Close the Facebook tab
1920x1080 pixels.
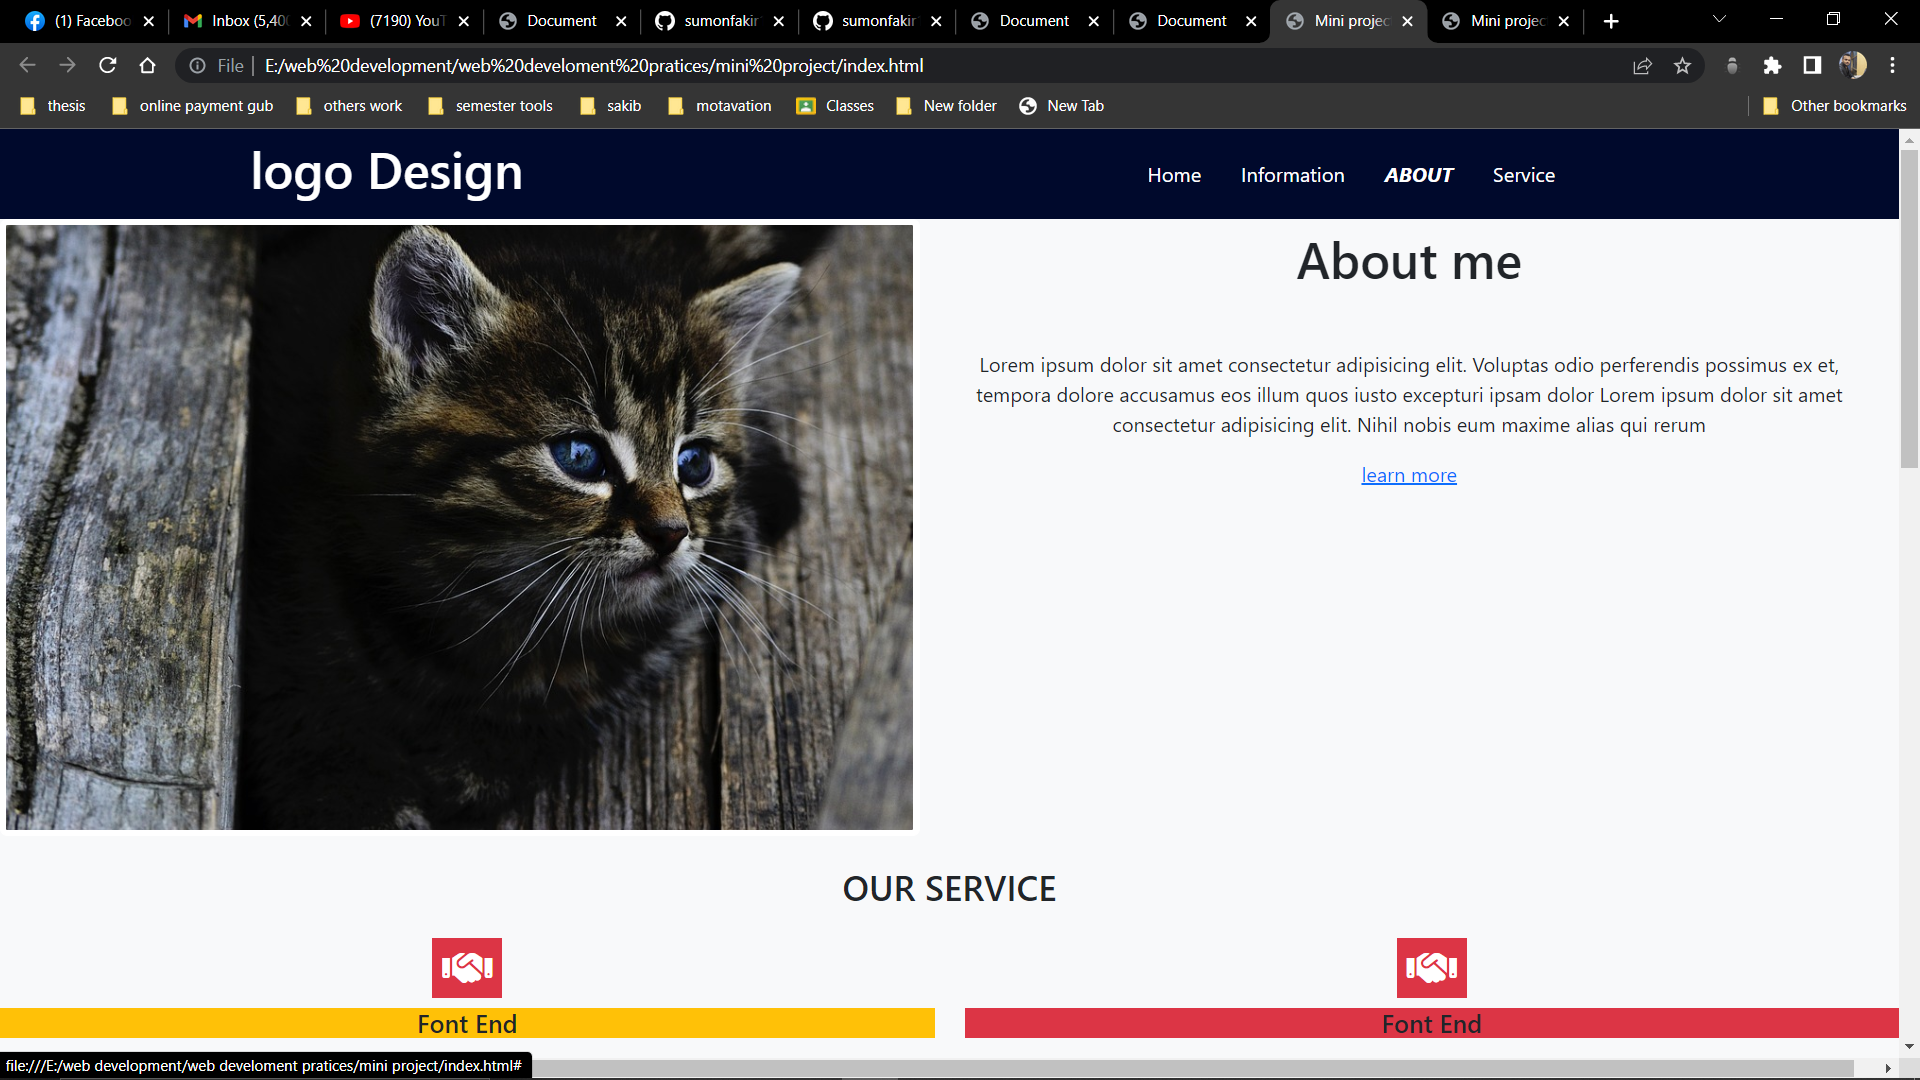(149, 21)
